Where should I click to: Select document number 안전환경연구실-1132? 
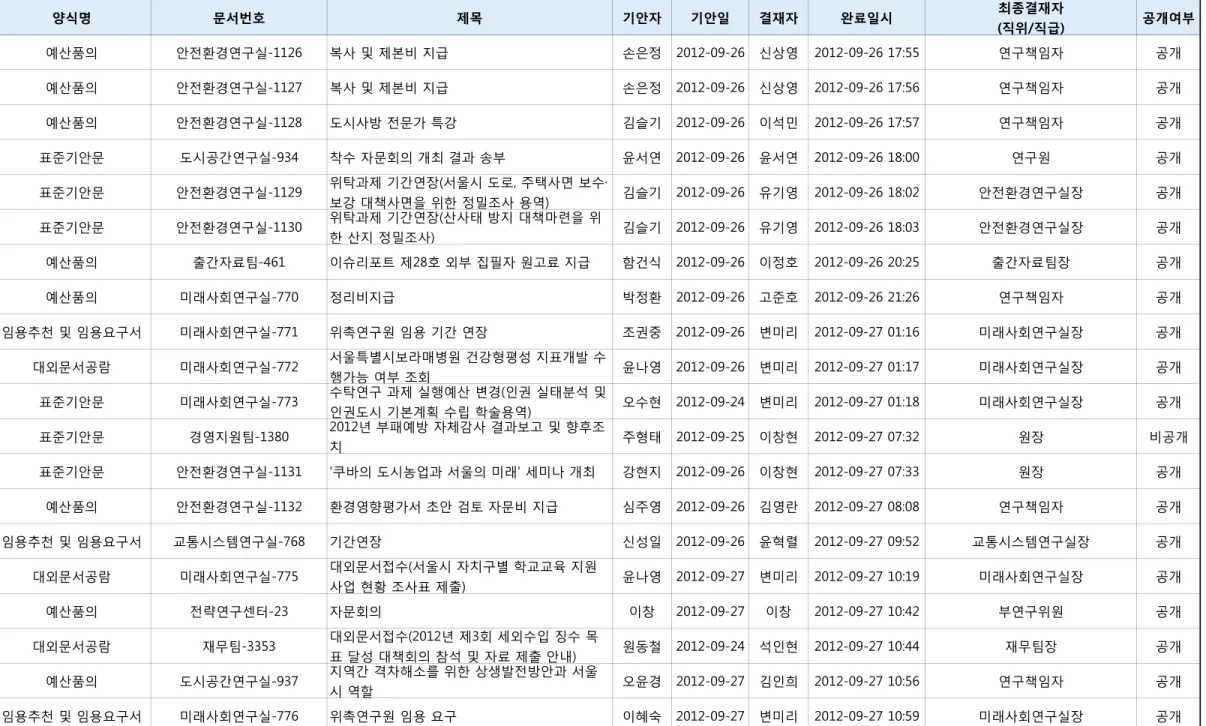pyautogui.click(x=239, y=507)
